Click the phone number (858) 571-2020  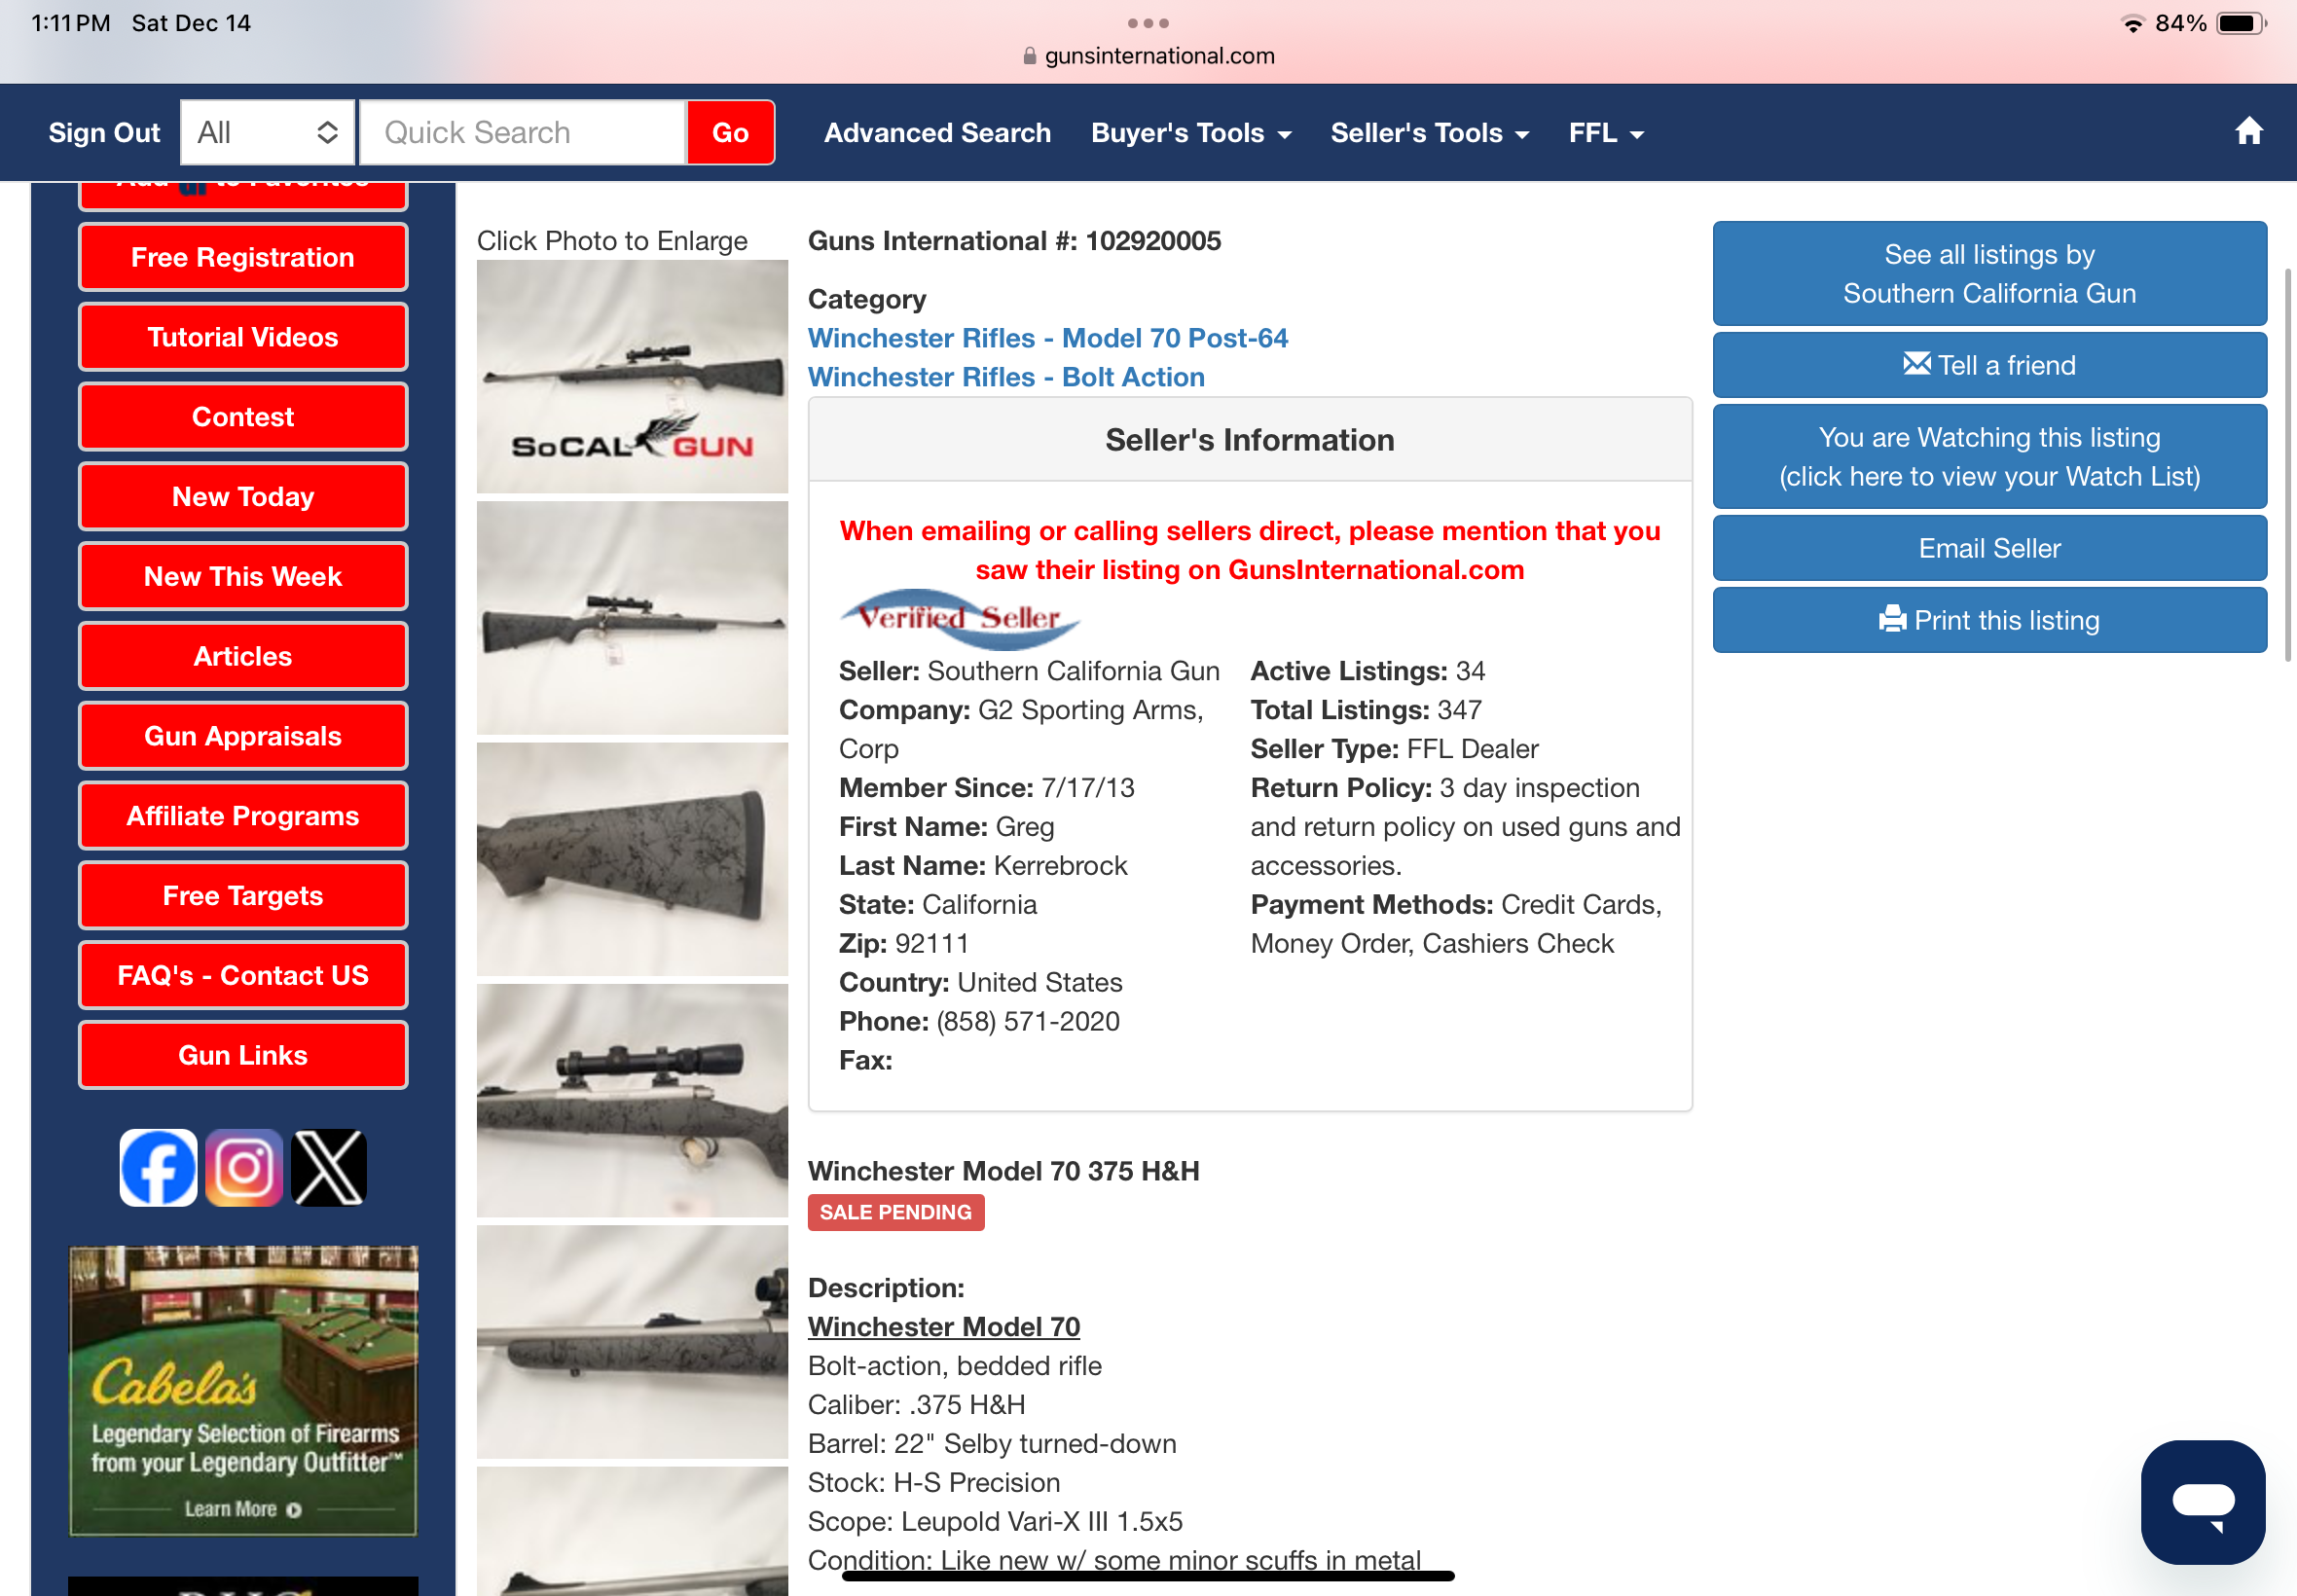tap(1028, 1021)
